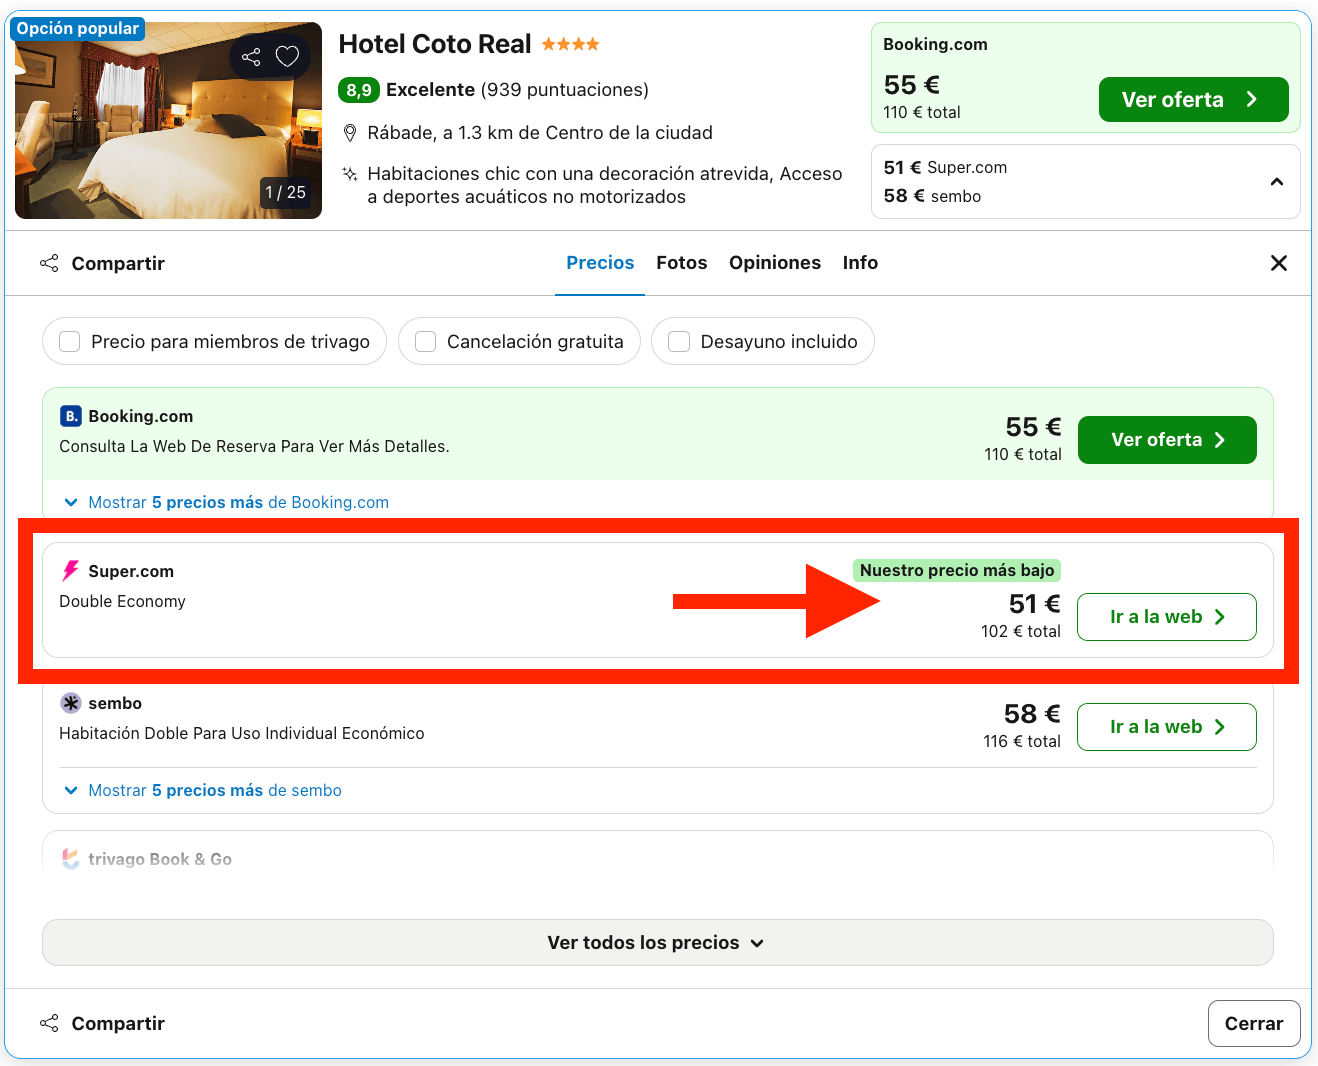Click the 110 € total in Booking.com row
The width and height of the screenshot is (1318, 1066).
1023,454
